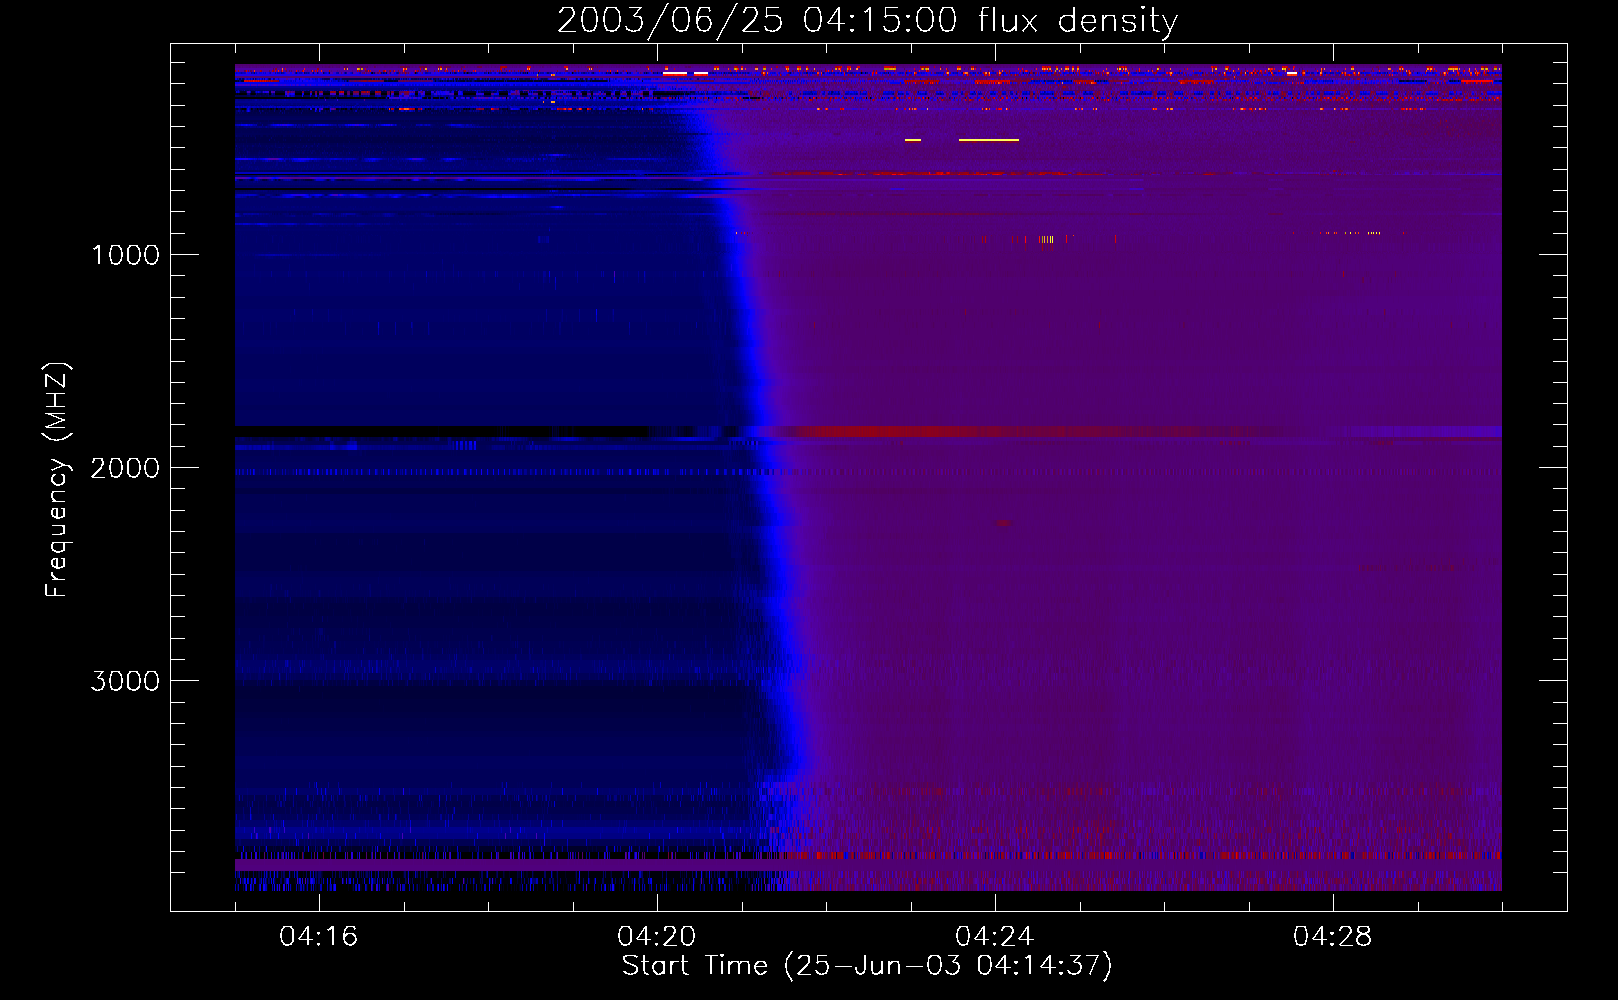Click the long yellow horizontal streak in spectrogram

click(x=989, y=140)
